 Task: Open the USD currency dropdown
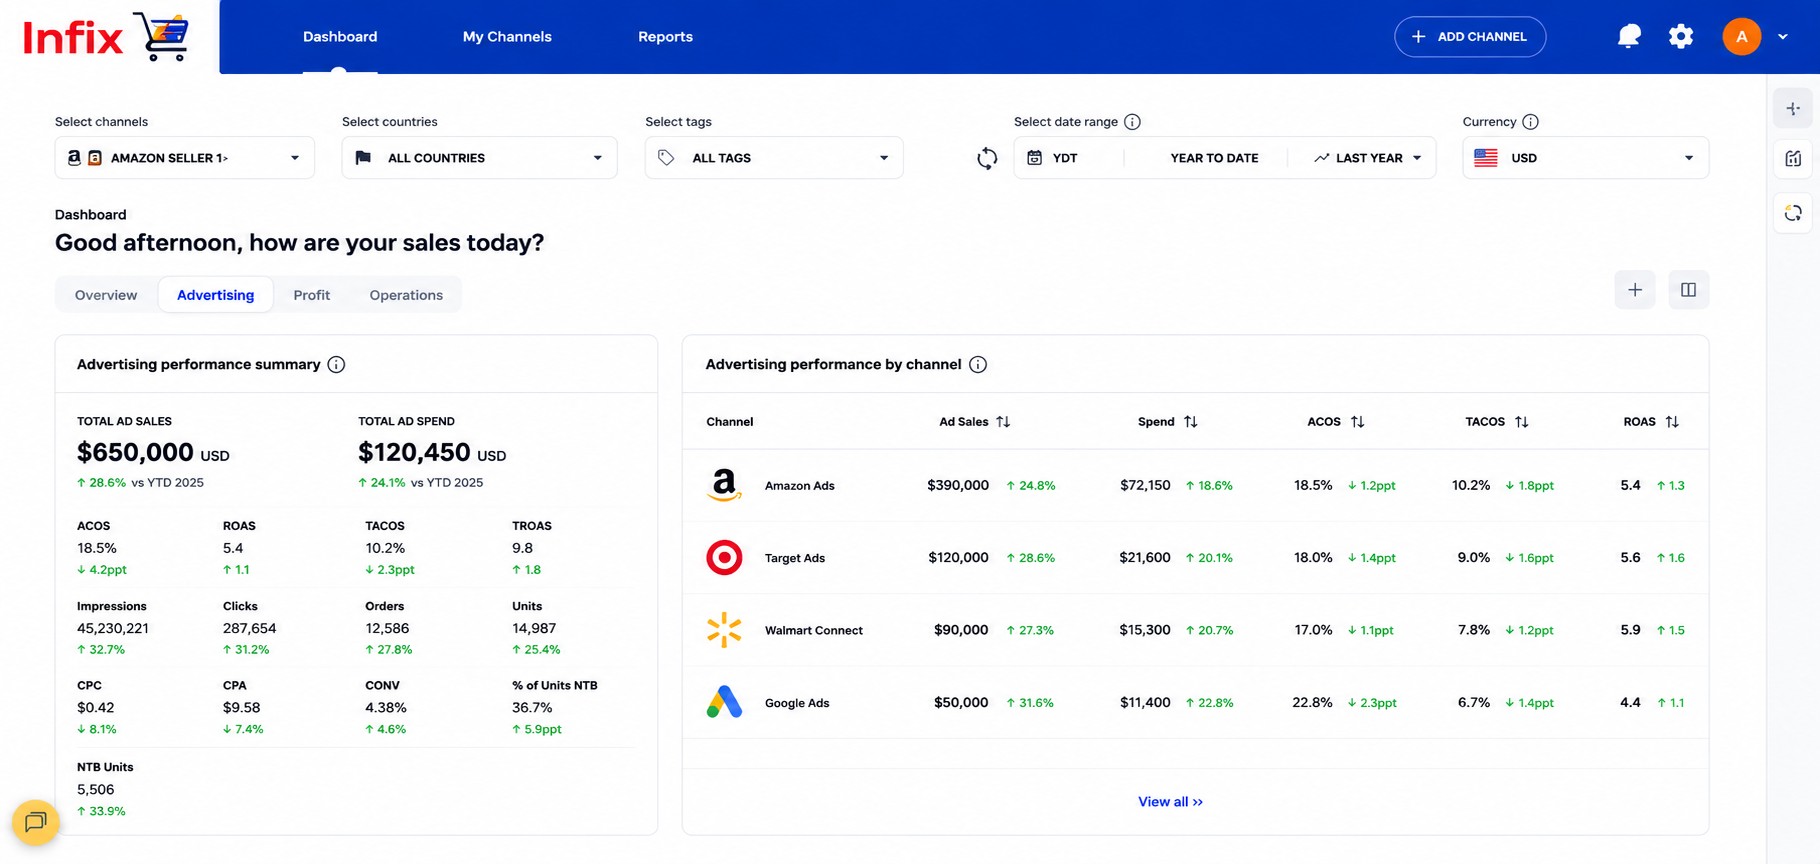coord(1585,158)
